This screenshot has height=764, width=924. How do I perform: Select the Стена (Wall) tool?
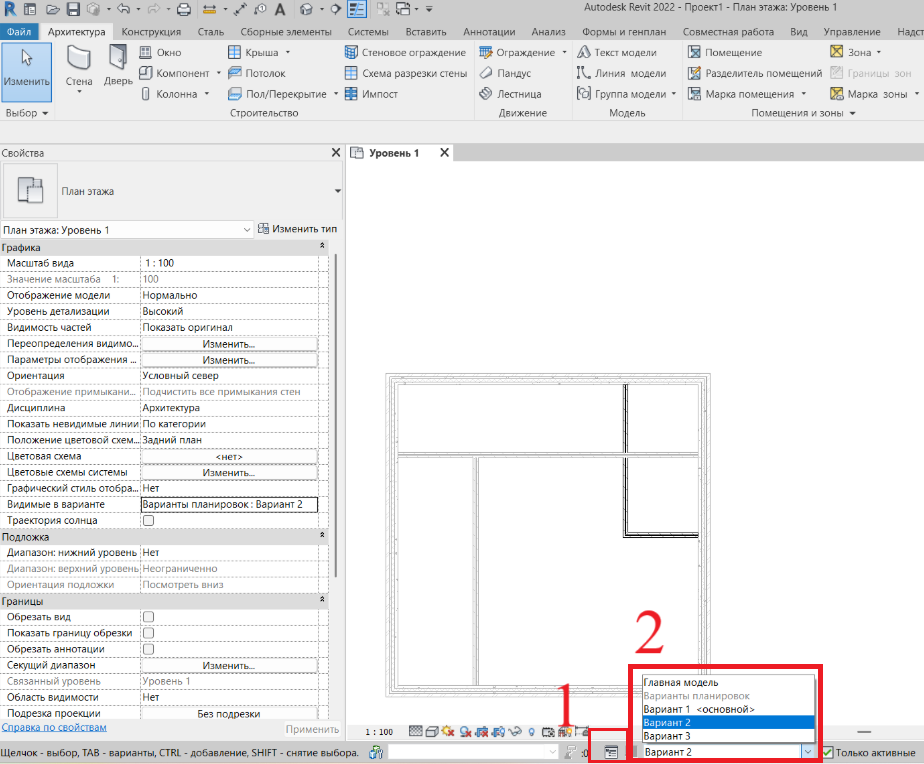point(79,70)
